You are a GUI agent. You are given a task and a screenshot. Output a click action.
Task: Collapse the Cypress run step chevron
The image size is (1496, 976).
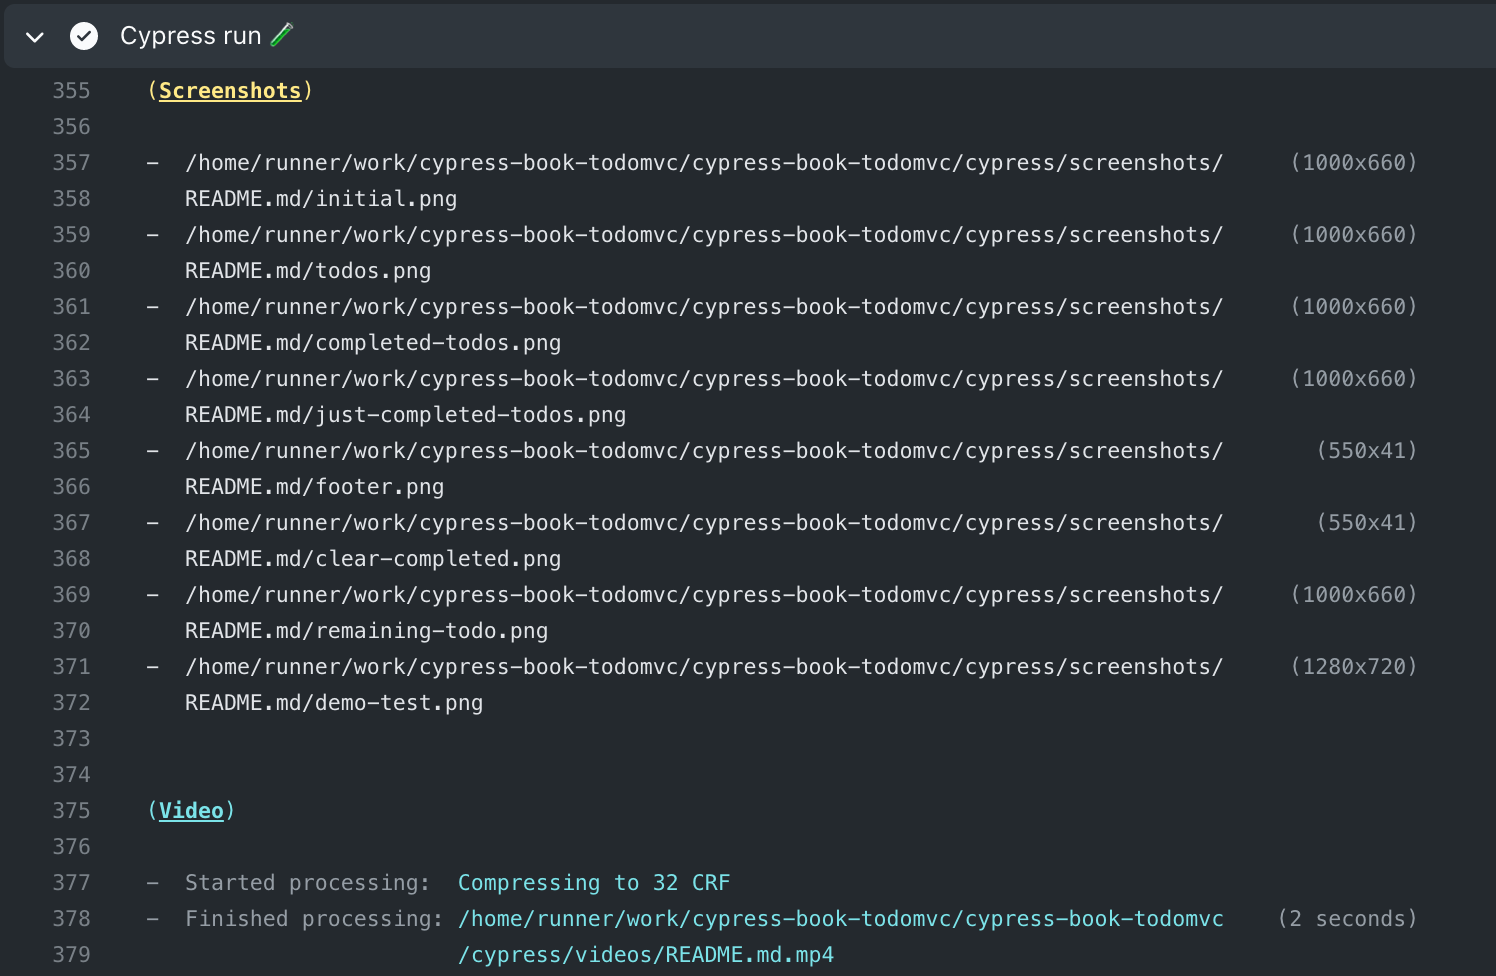[x=35, y=37]
